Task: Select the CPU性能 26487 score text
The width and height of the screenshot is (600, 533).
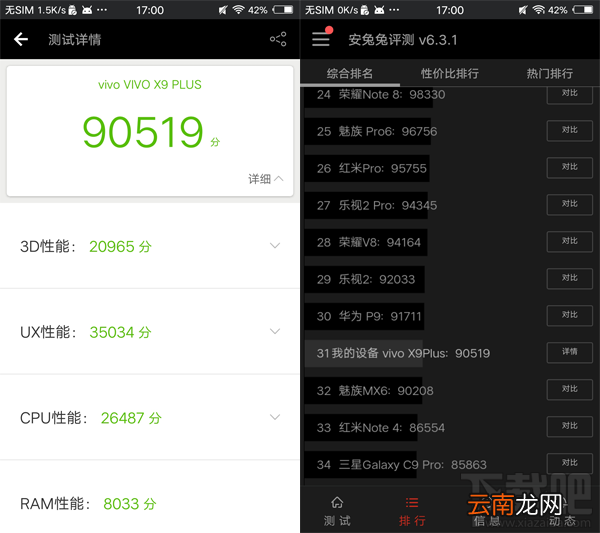Action: [x=91, y=418]
